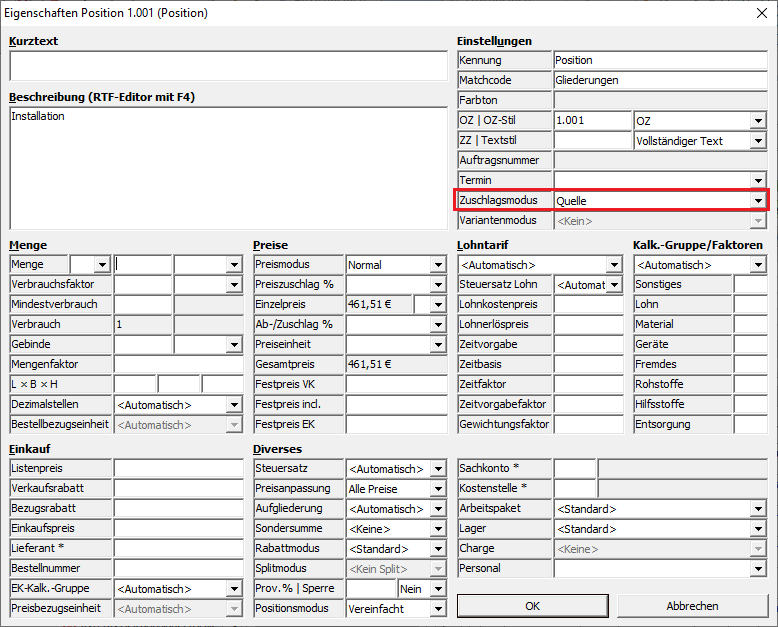The image size is (778, 627).
Task: Open the Positionsmodus Vereinfacht dropdown
Action: click(x=438, y=608)
